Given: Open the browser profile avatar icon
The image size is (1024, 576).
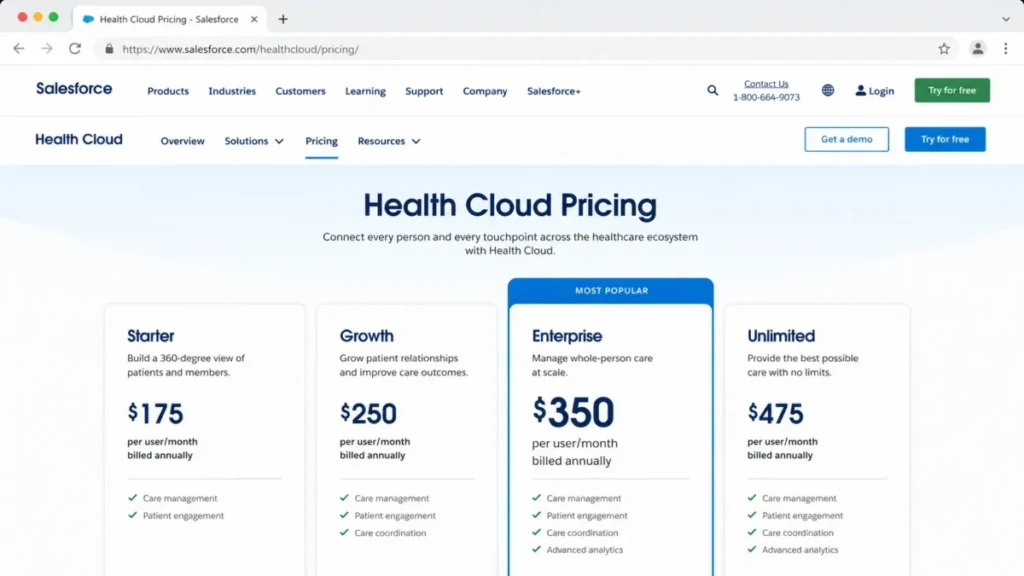Looking at the screenshot, I should [x=978, y=48].
